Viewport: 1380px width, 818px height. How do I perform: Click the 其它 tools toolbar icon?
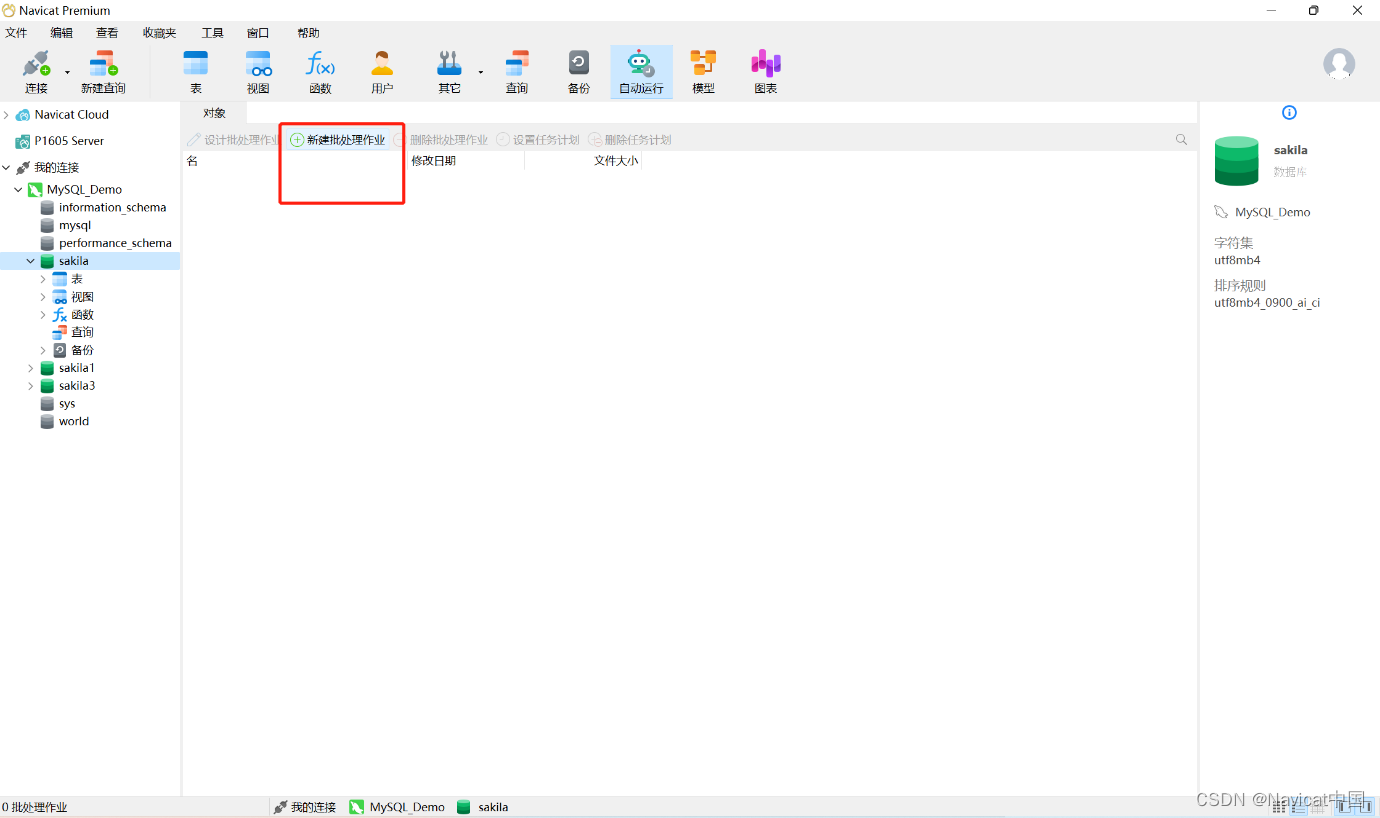tap(449, 72)
